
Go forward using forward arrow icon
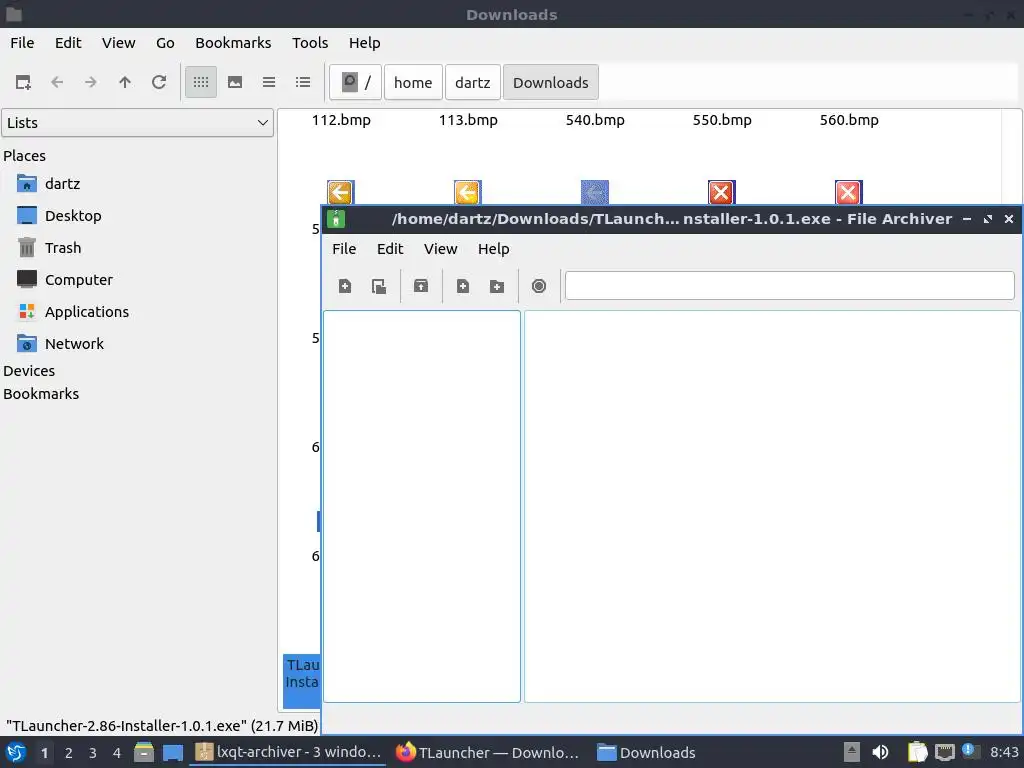pyautogui.click(x=91, y=82)
